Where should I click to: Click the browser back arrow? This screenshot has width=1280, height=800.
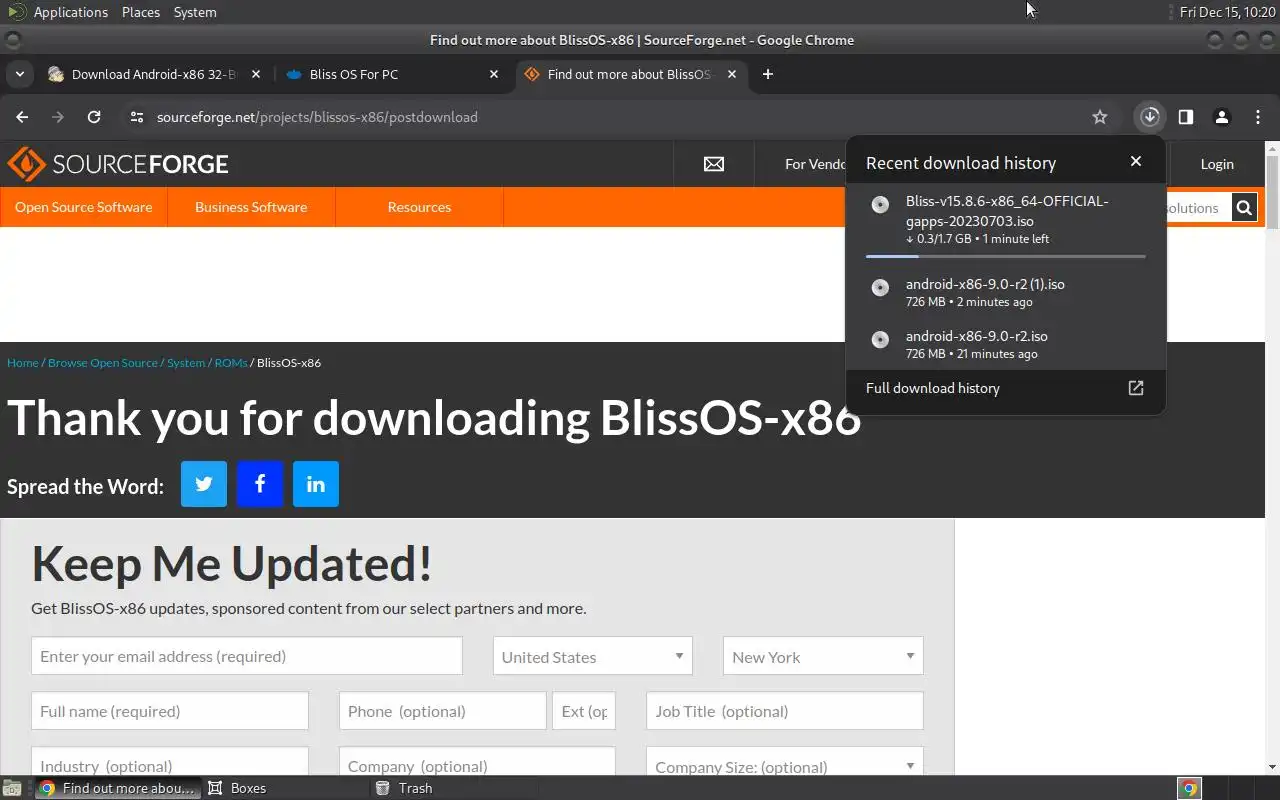pos(22,117)
